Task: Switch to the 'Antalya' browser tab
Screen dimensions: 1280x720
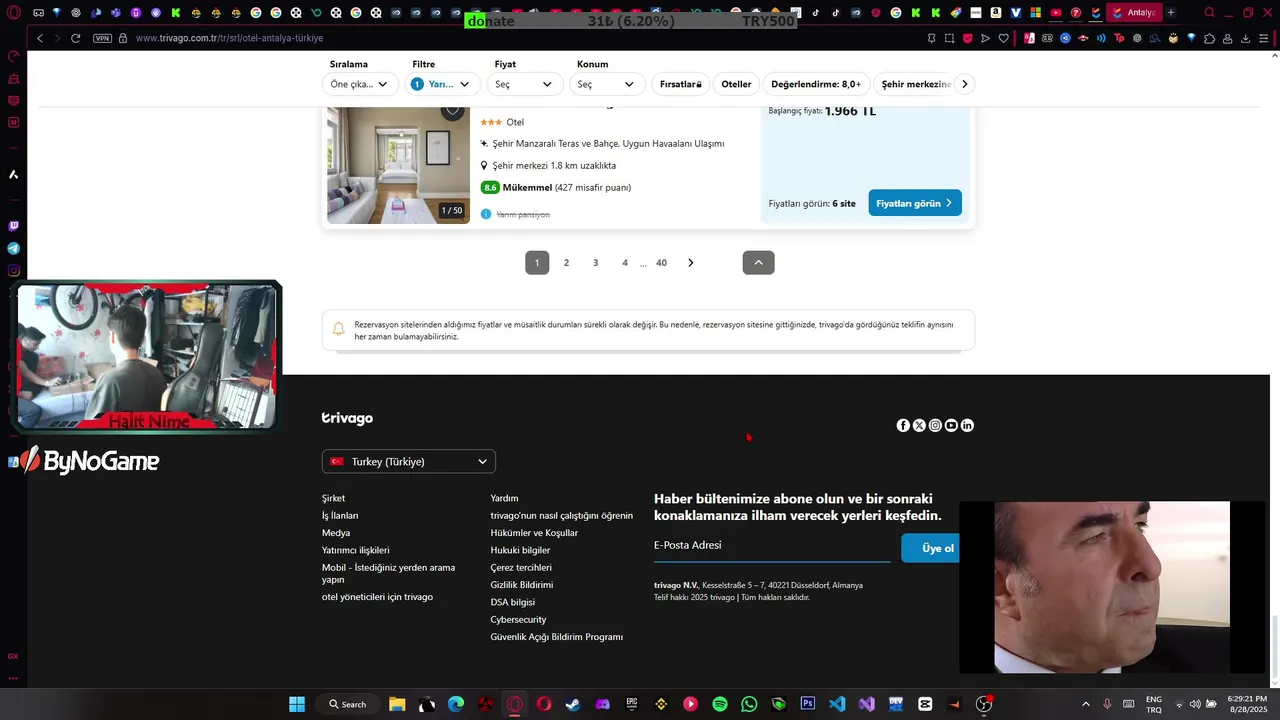Action: (1133, 13)
